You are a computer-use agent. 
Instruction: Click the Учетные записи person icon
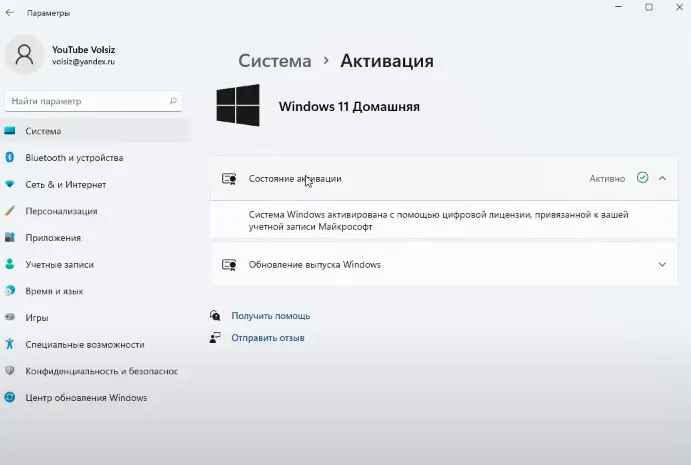coord(10,264)
